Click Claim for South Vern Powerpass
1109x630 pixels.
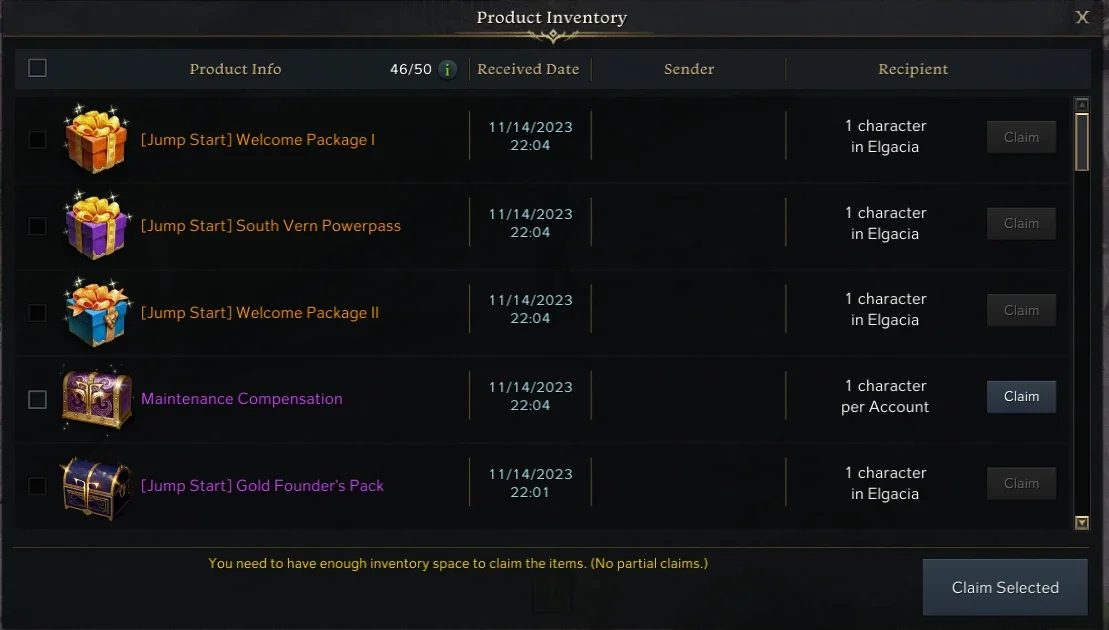click(1021, 223)
